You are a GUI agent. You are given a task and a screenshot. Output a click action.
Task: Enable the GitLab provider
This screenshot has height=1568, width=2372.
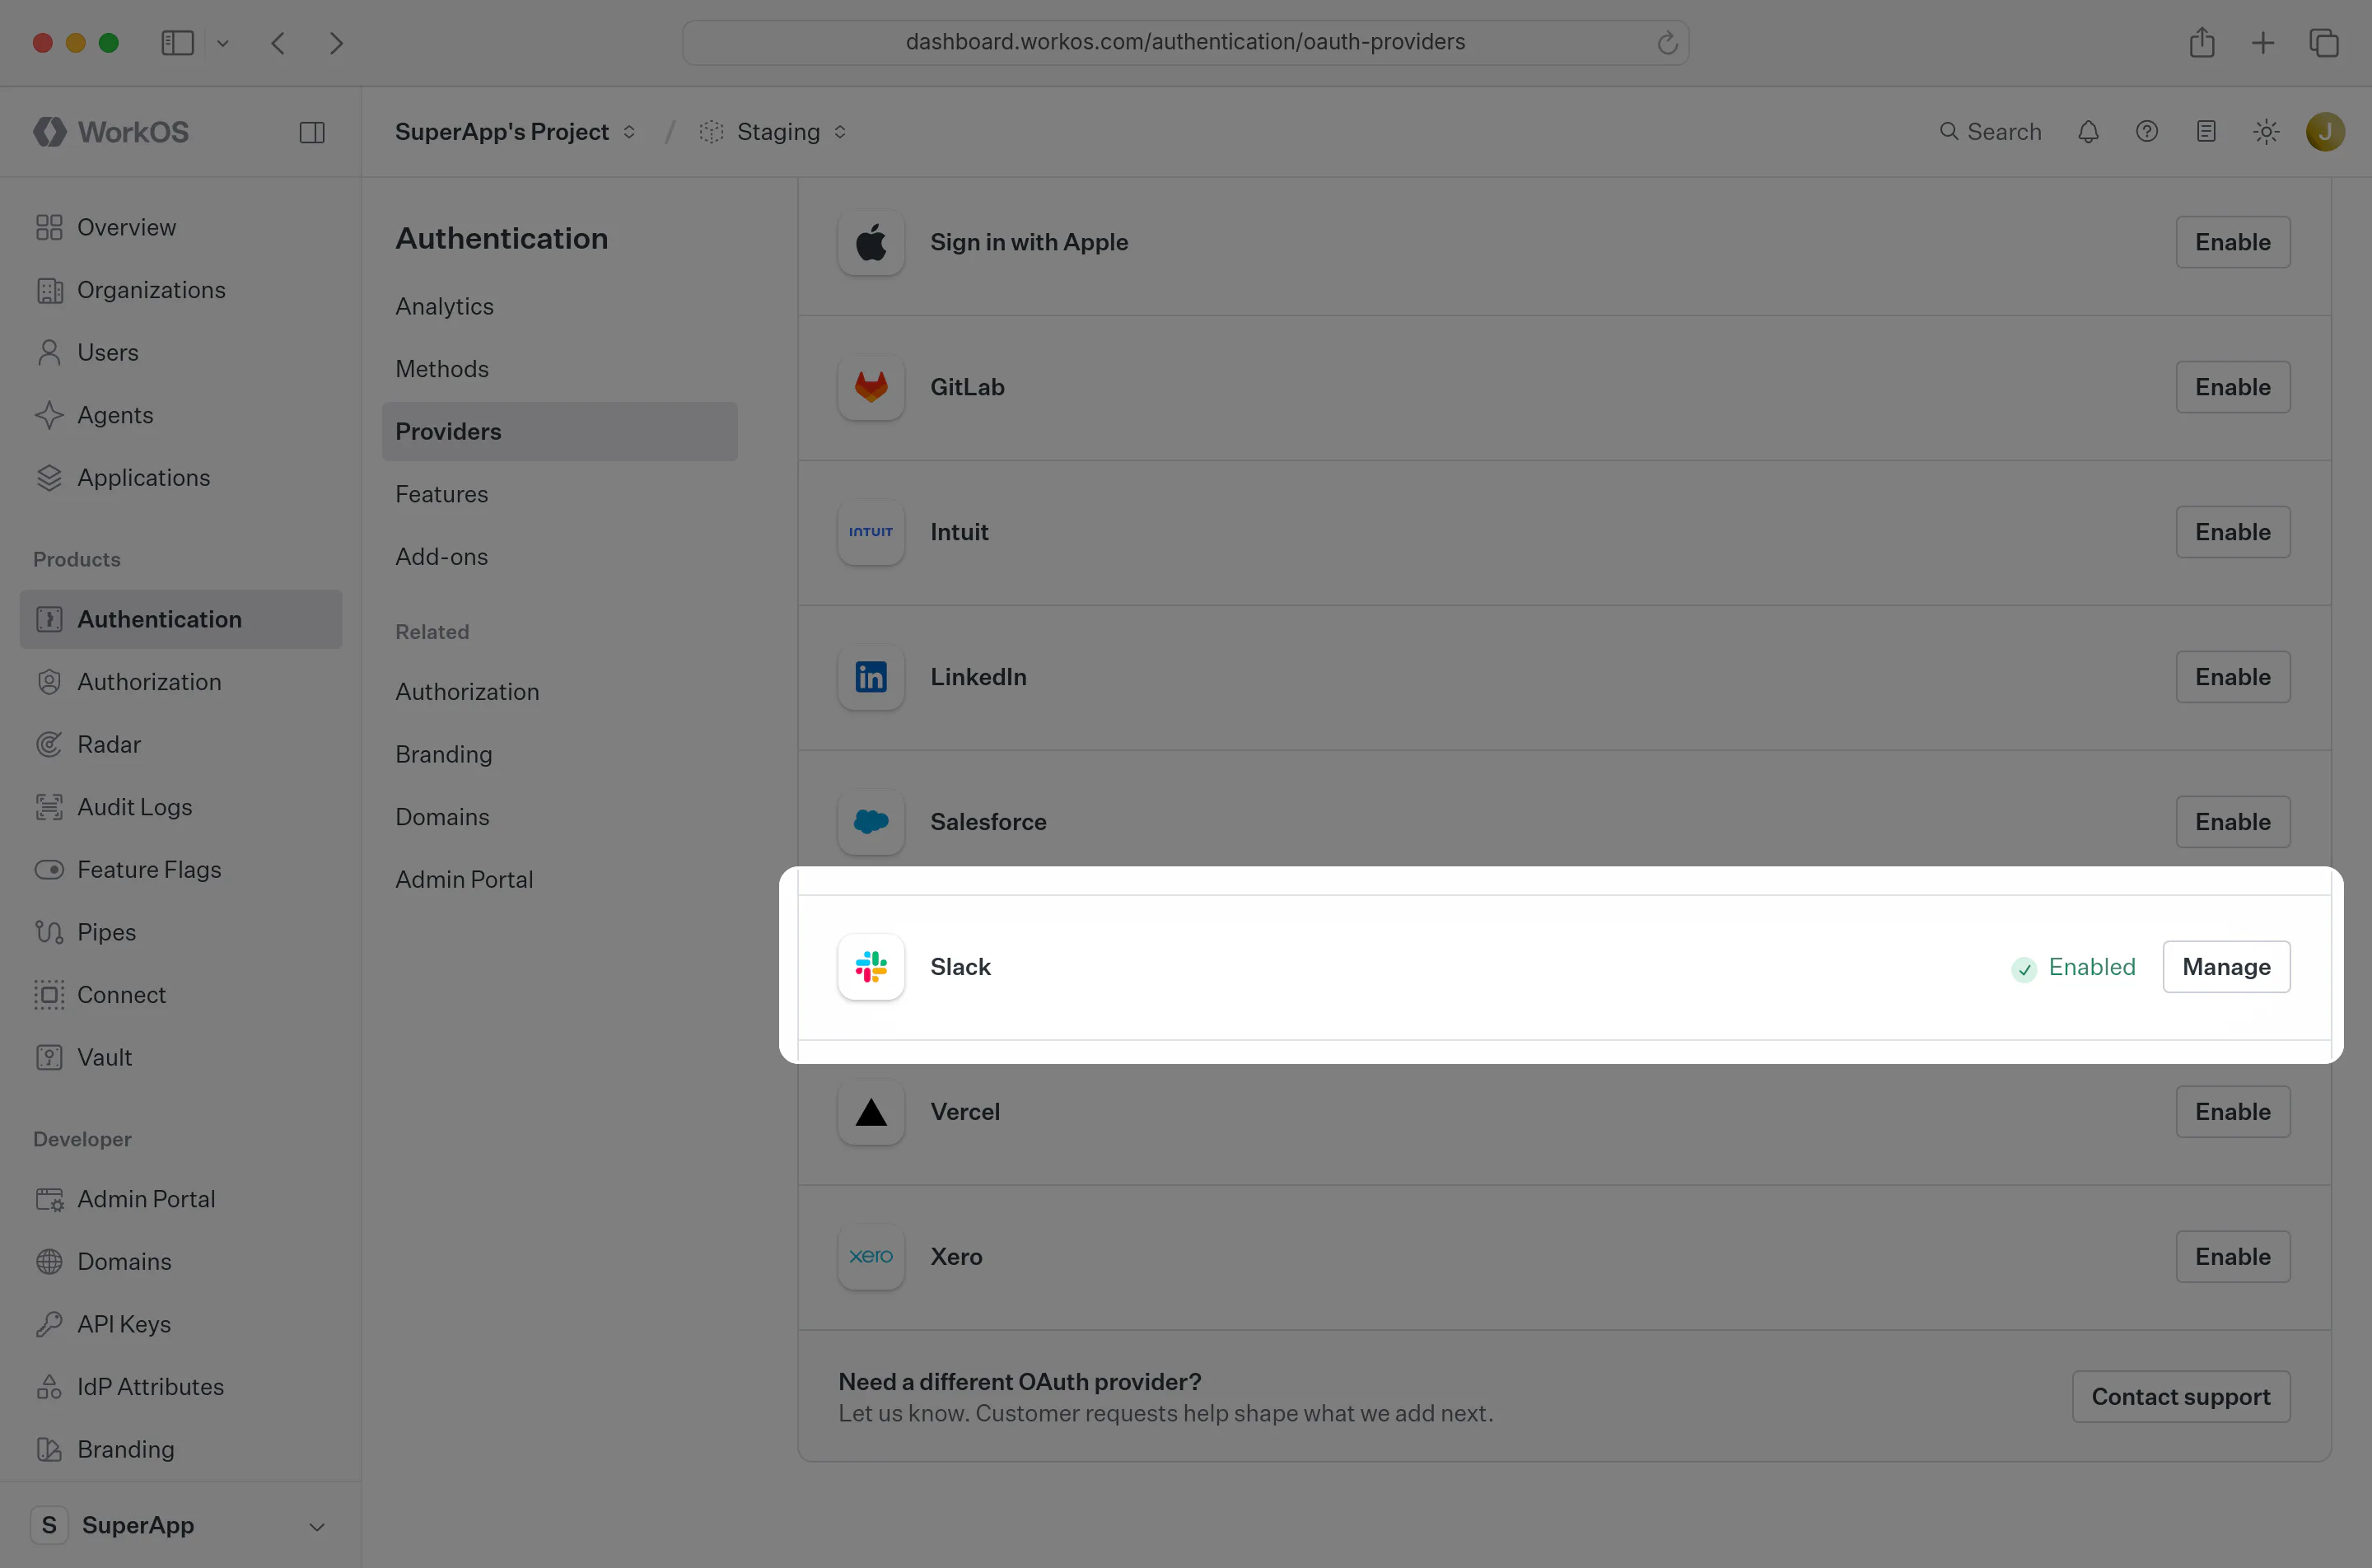(2233, 387)
